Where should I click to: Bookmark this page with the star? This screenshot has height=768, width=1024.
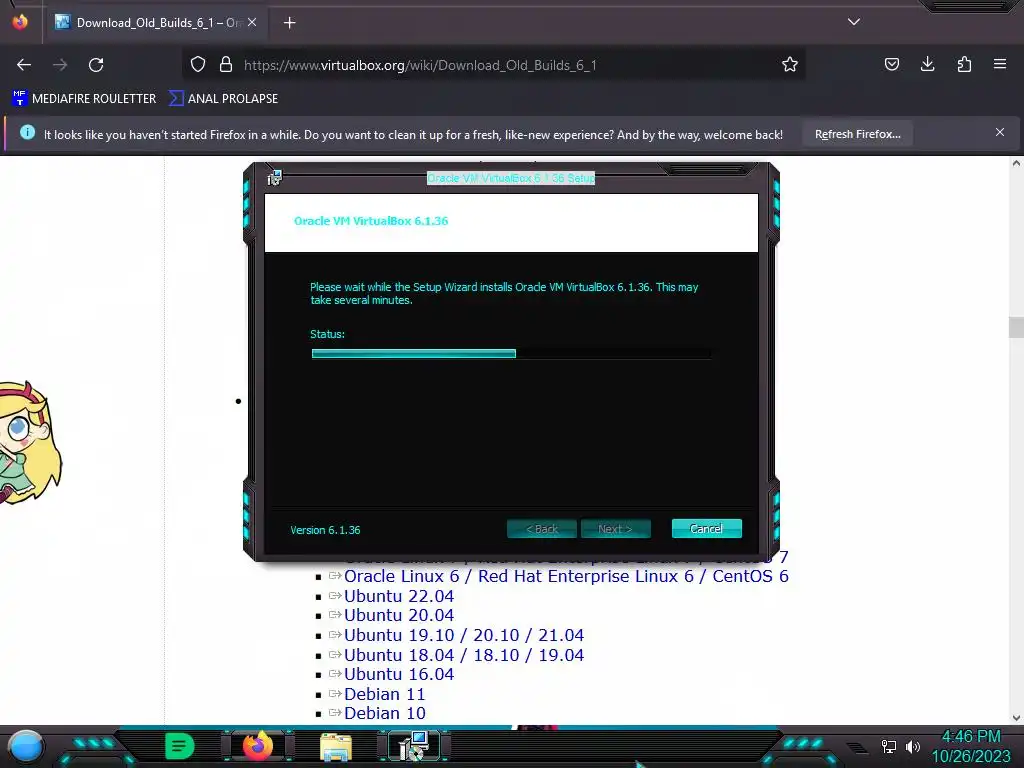click(x=790, y=65)
